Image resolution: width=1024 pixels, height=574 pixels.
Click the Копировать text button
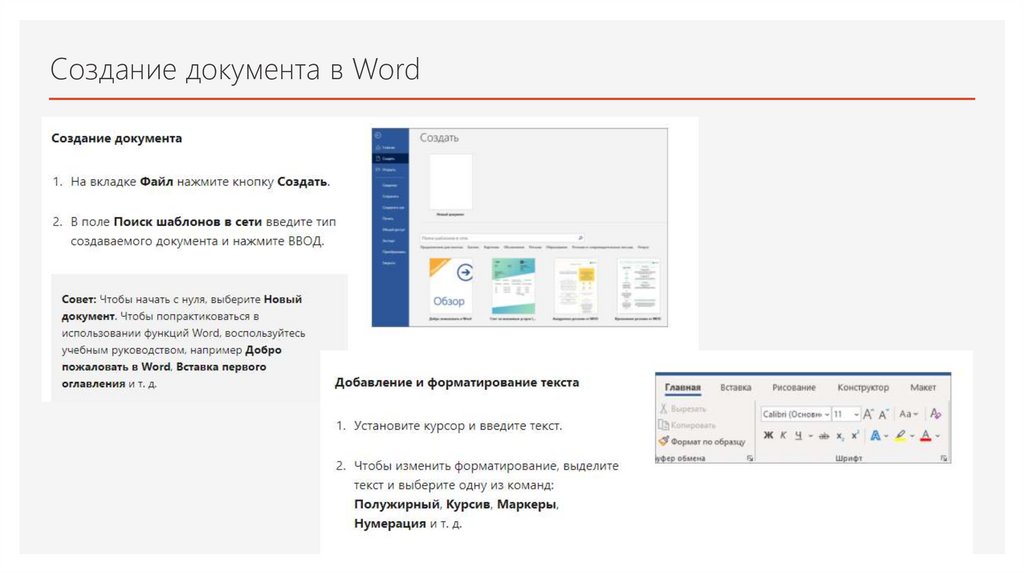point(693,425)
